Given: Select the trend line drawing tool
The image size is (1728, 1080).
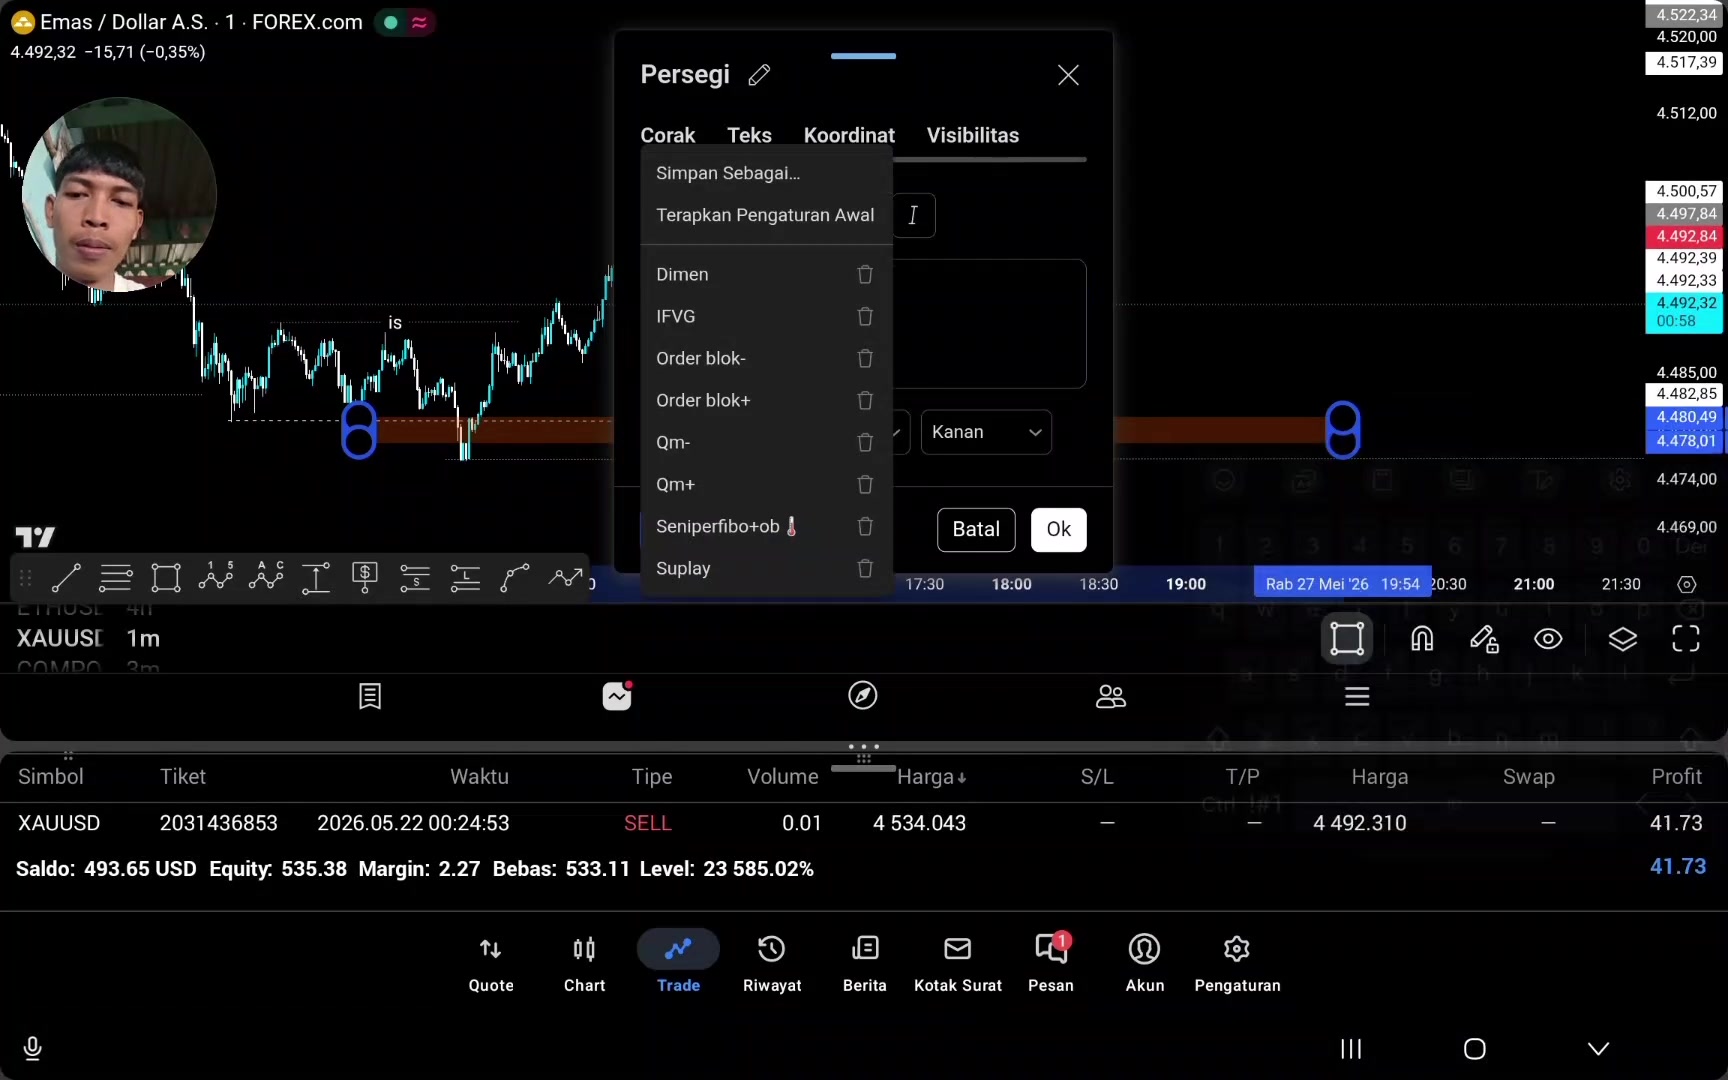Looking at the screenshot, I should [66, 578].
